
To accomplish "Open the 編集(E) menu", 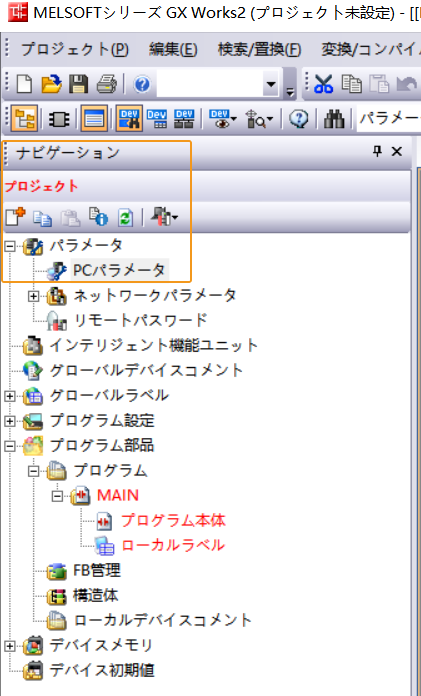I will coord(173,49).
